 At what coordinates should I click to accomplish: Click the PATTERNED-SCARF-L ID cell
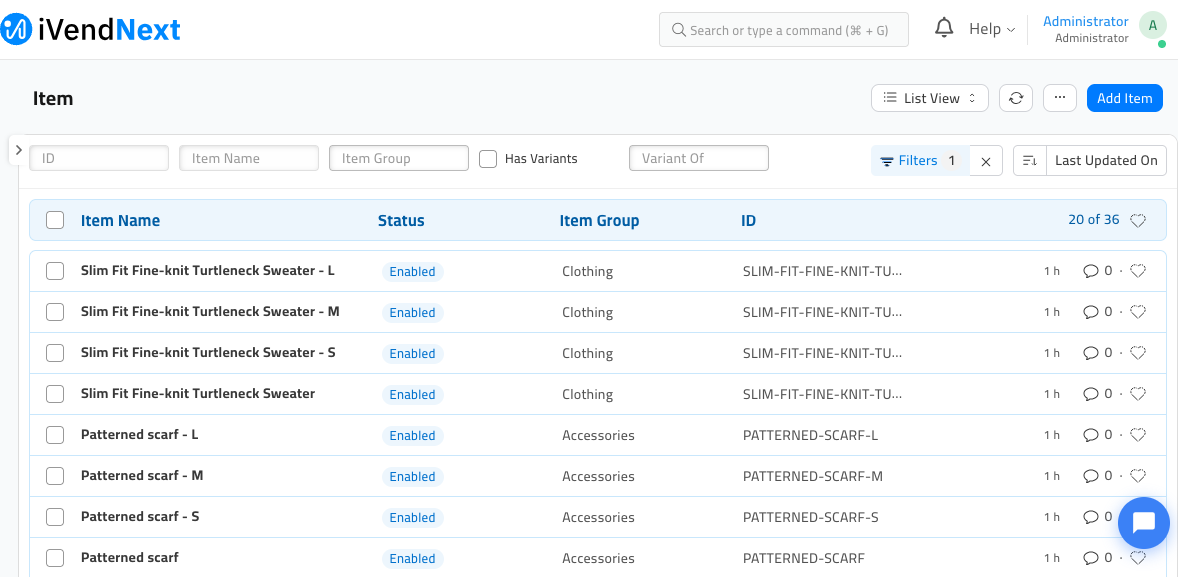[x=810, y=435]
